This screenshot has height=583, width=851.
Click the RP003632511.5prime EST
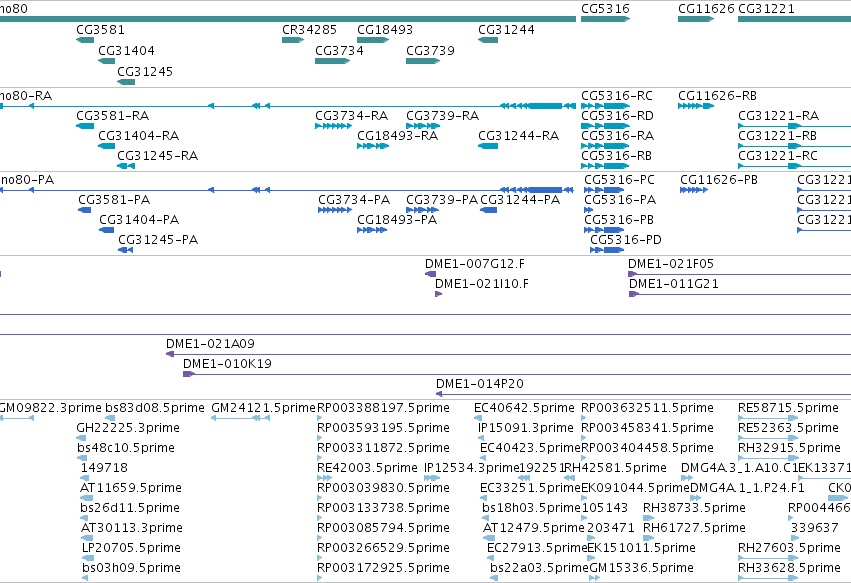coord(583,418)
